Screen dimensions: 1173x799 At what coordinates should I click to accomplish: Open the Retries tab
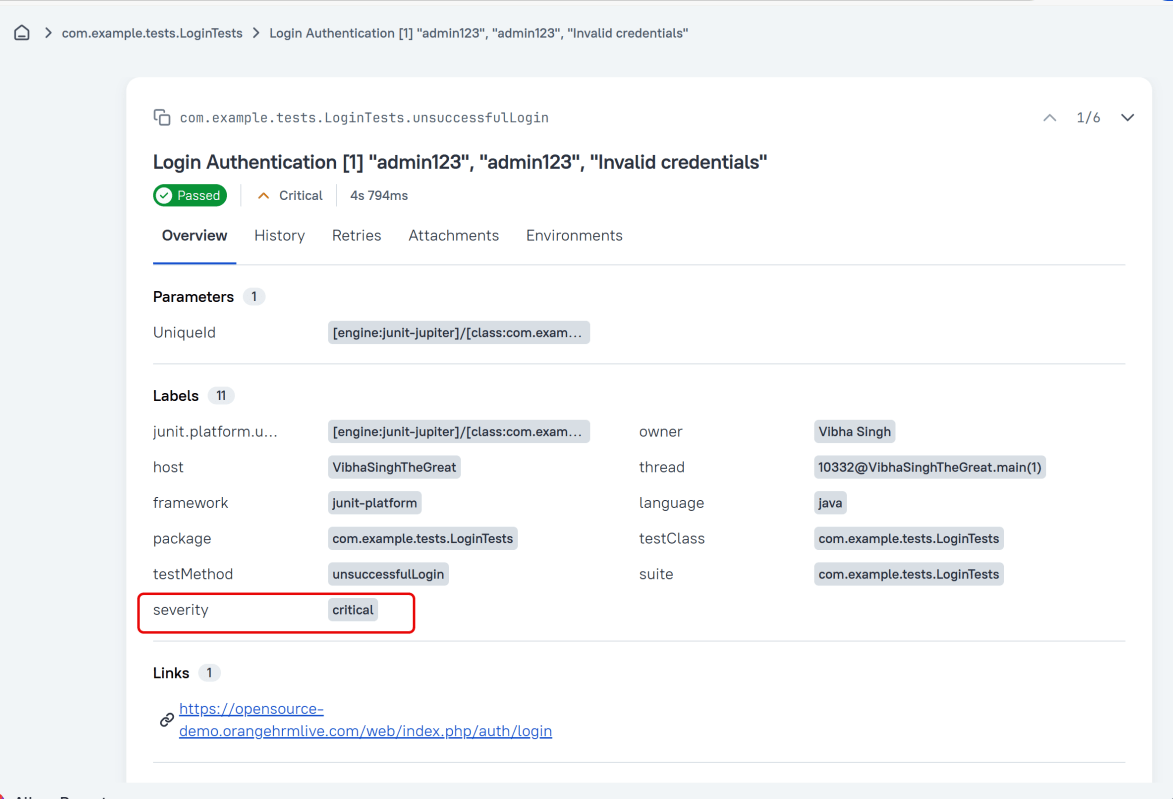356,236
